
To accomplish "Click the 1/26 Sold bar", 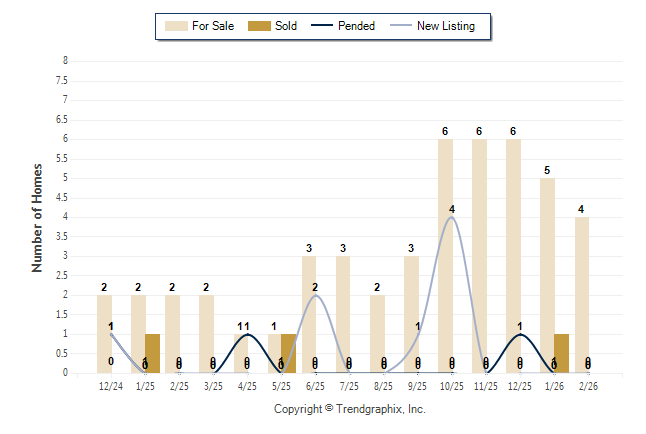I will (x=561, y=353).
